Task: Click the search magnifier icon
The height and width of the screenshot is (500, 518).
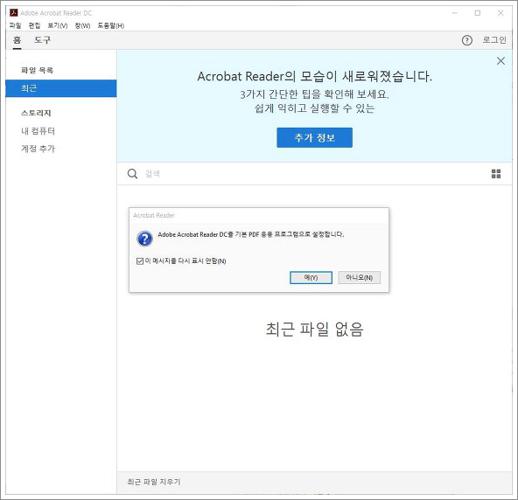Action: point(132,174)
